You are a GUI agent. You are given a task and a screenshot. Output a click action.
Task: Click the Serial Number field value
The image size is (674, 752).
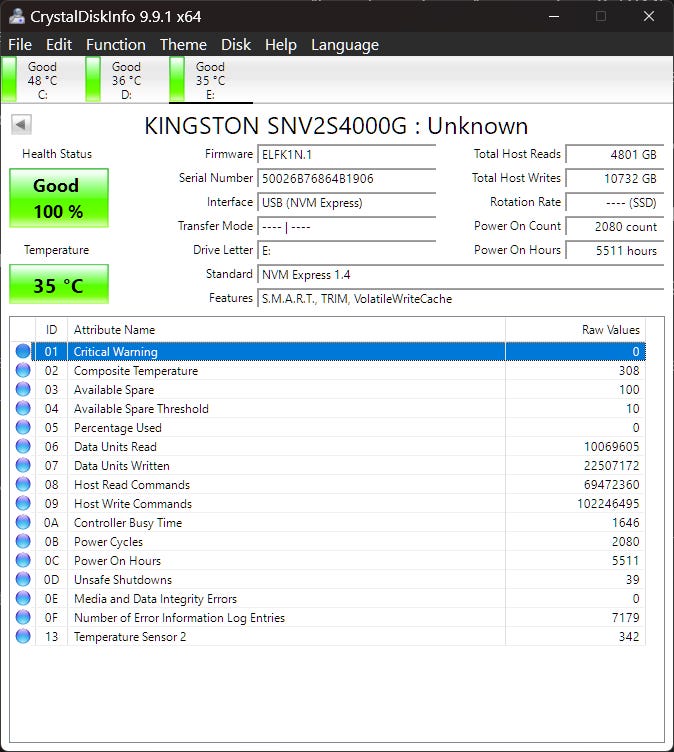coord(346,178)
